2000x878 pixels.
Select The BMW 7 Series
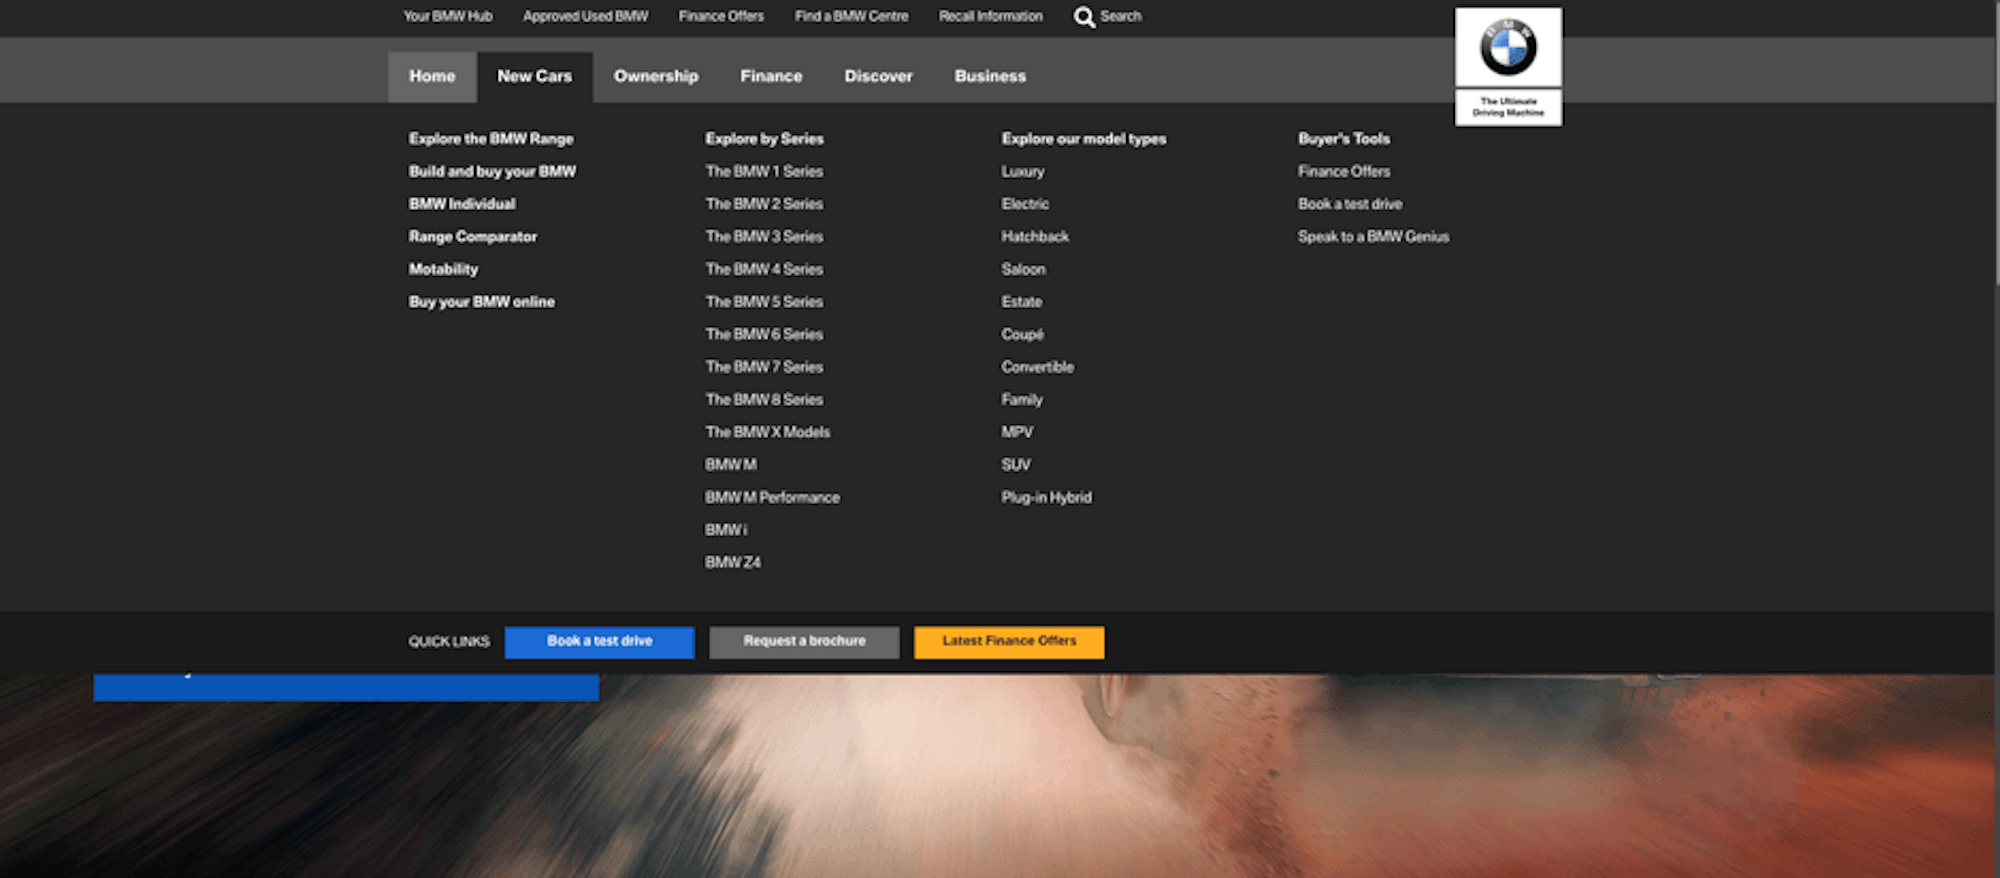tap(764, 367)
